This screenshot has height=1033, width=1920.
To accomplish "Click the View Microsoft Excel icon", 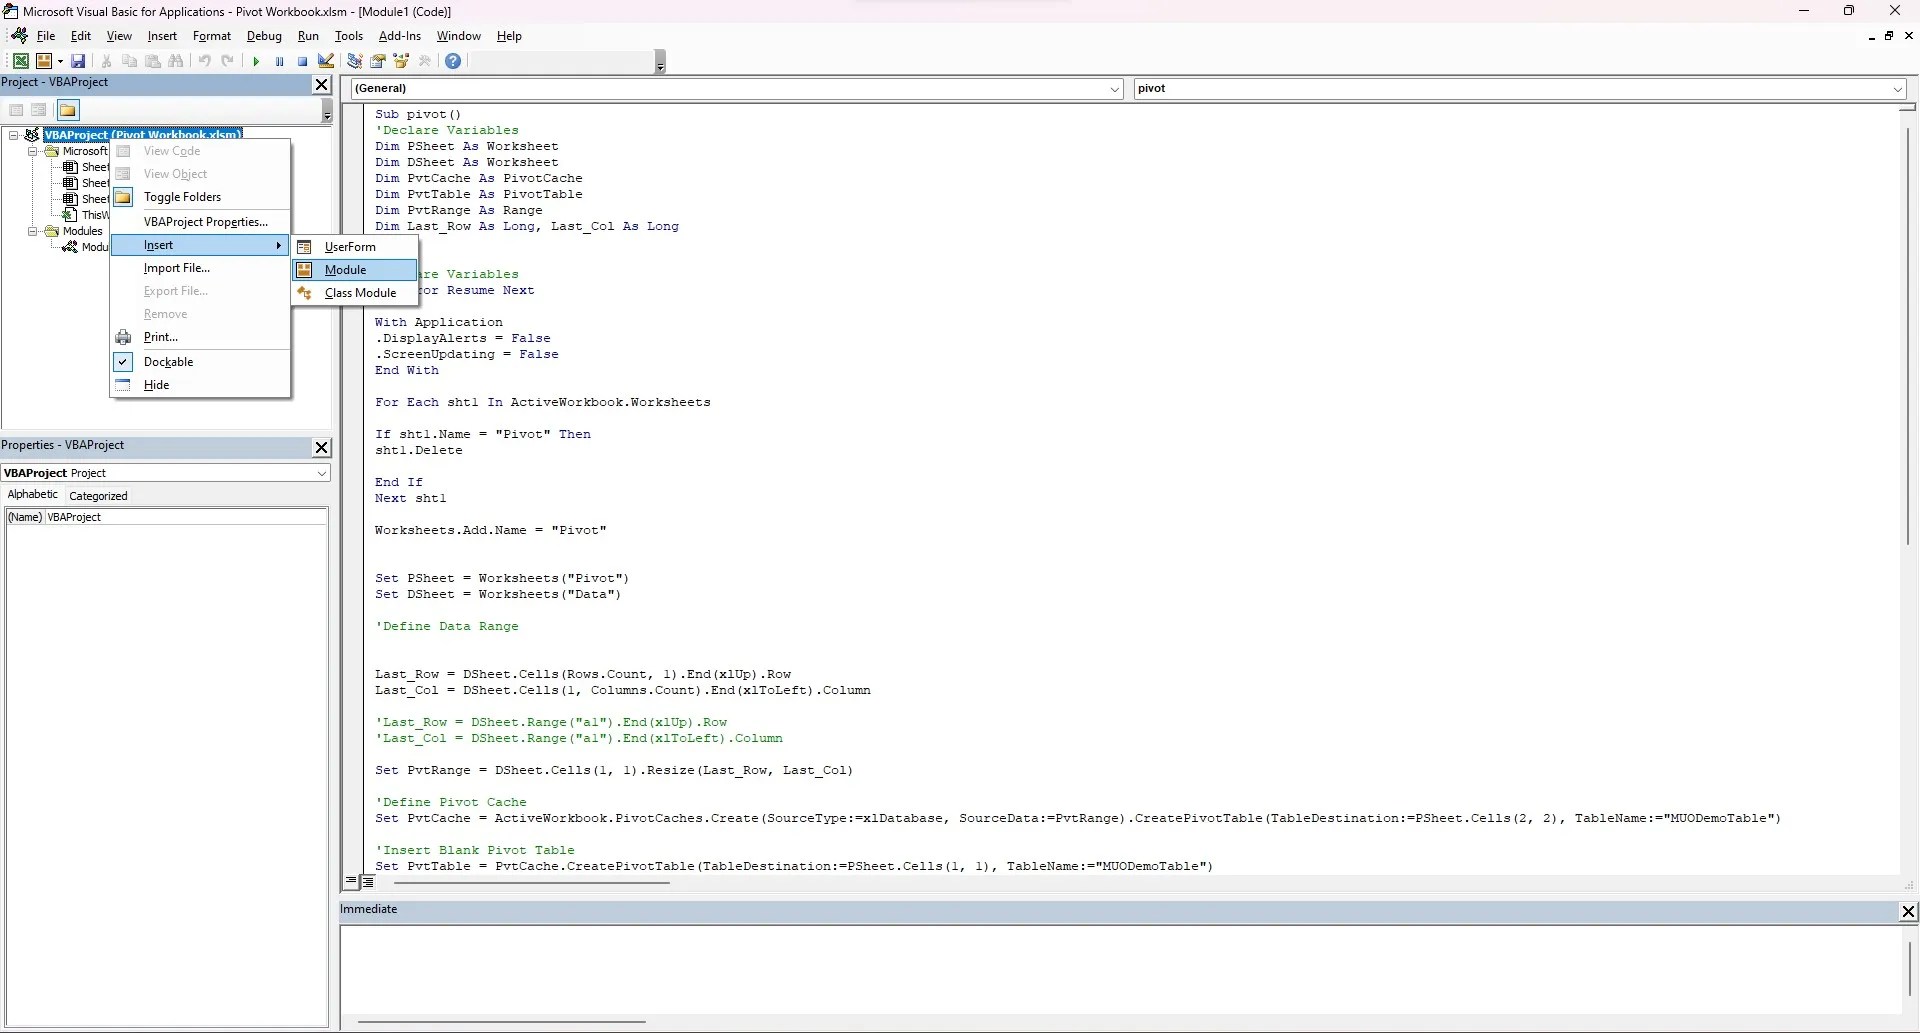I will tap(20, 62).
